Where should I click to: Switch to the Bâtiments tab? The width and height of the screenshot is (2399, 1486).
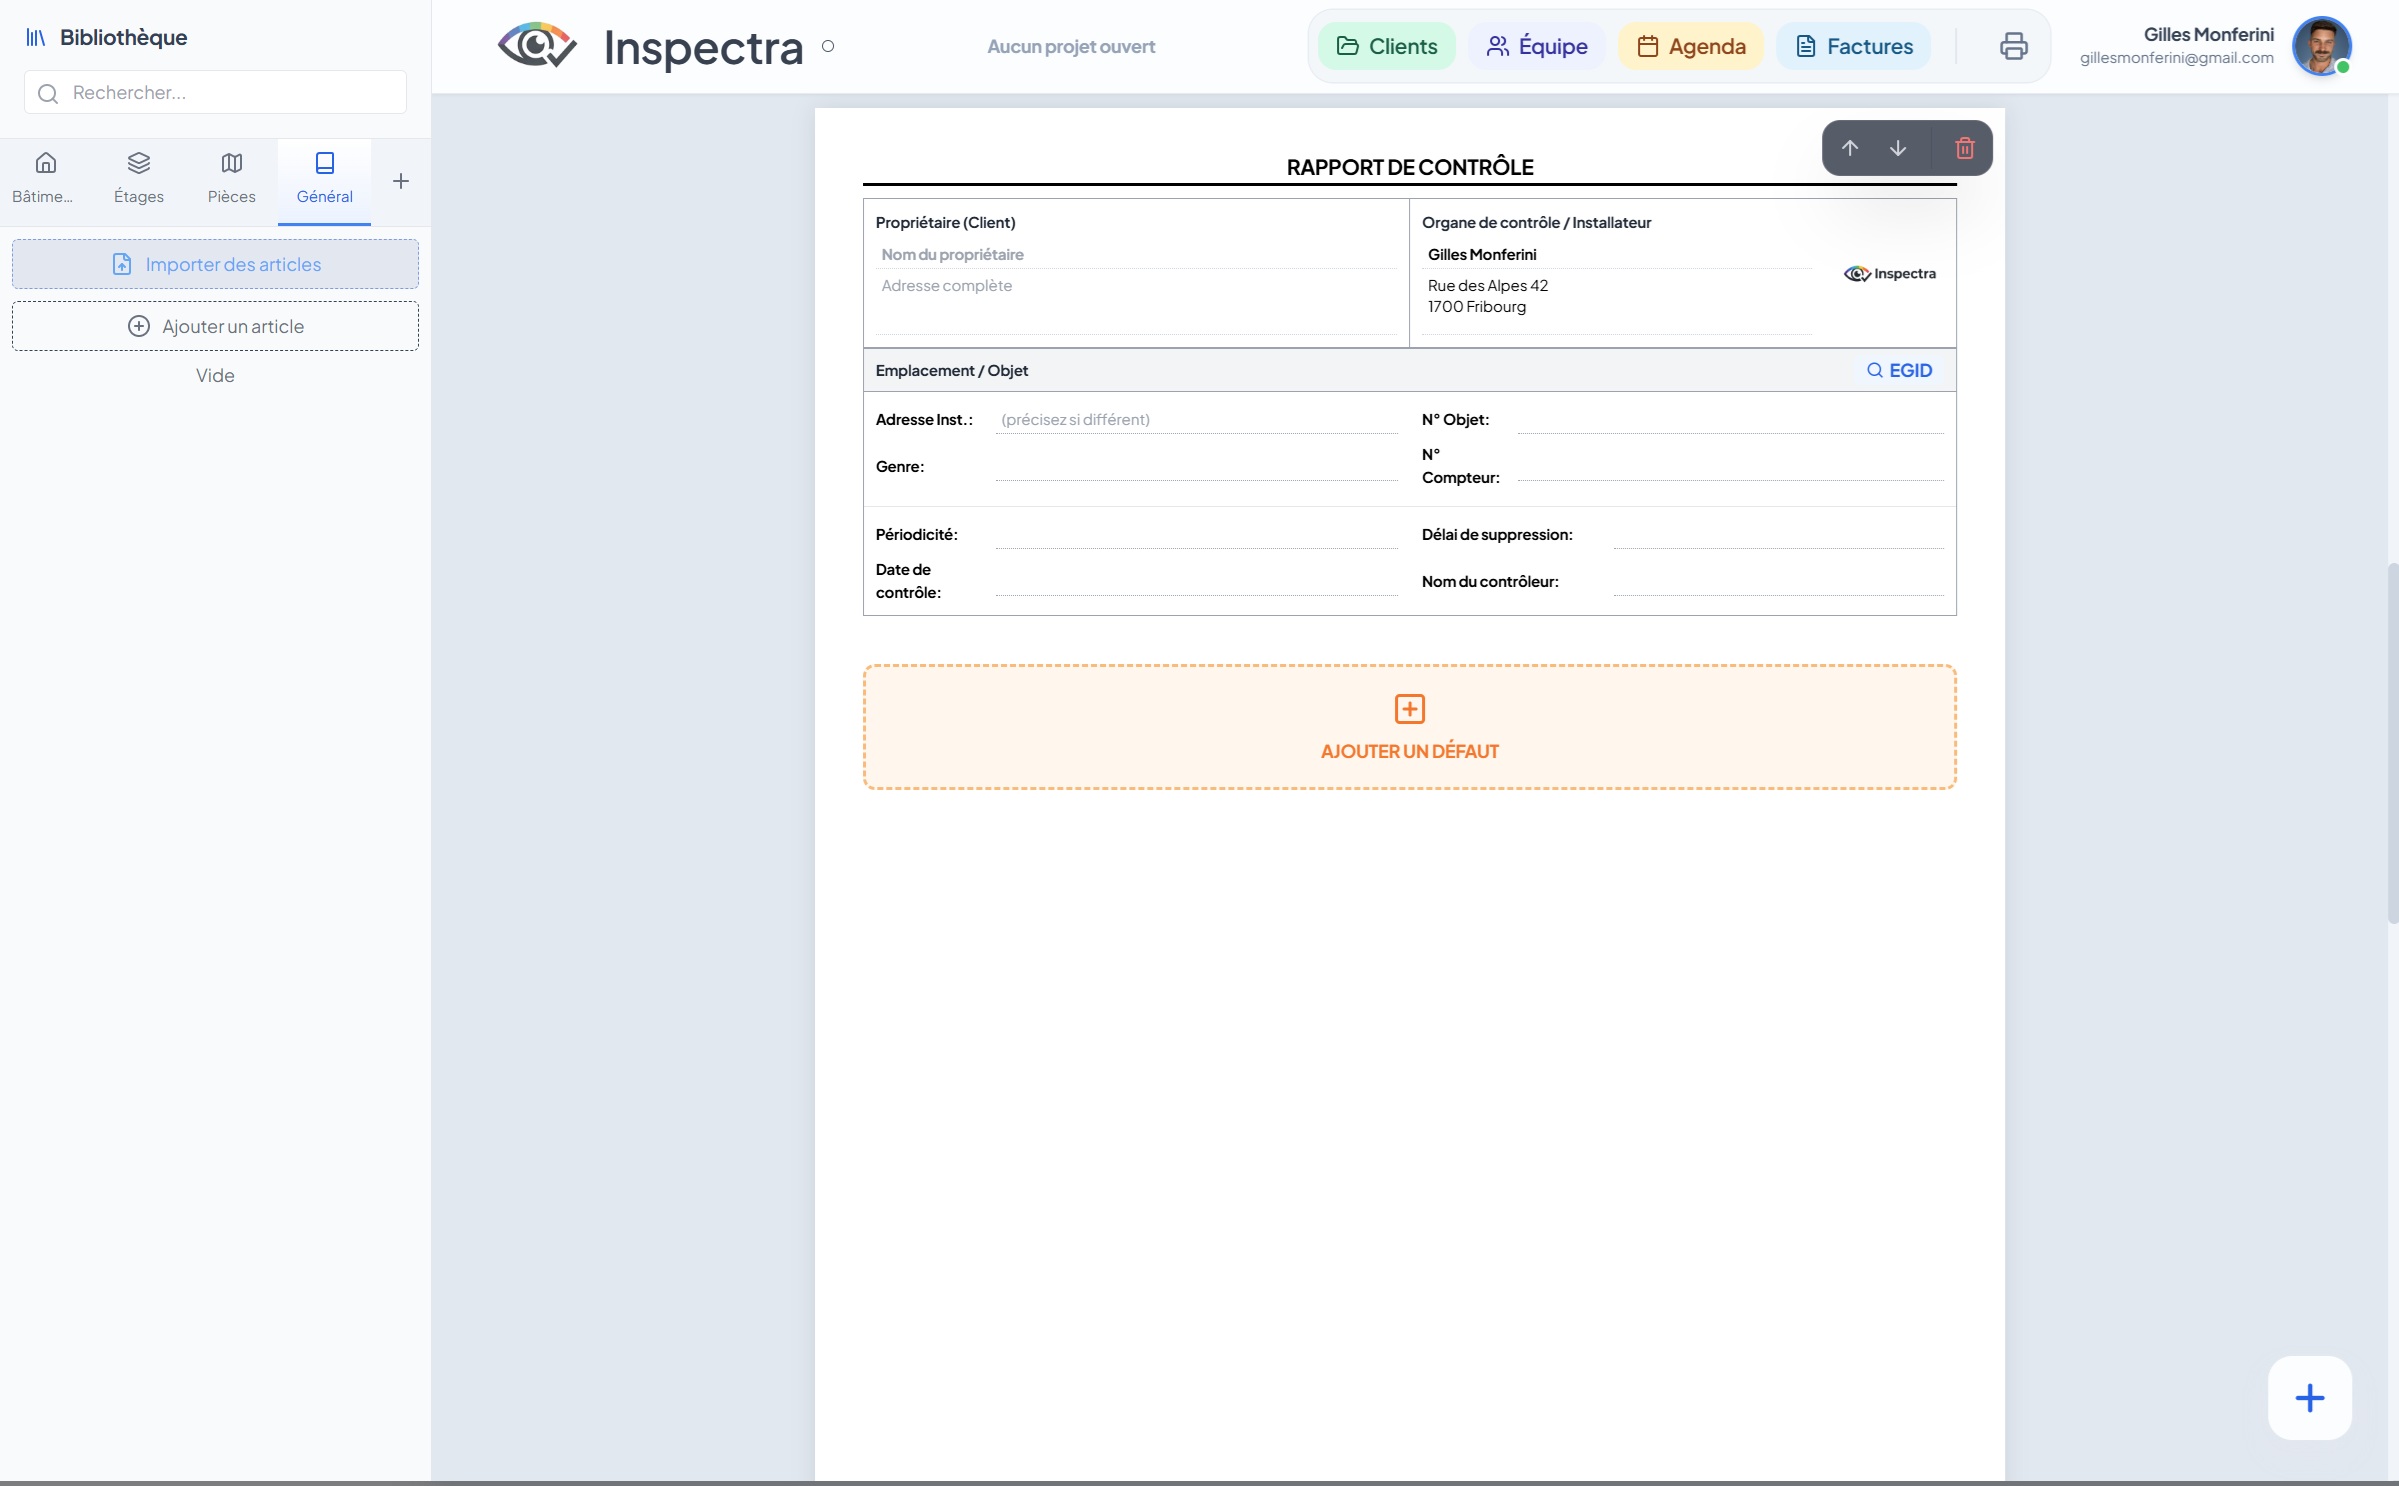[45, 177]
